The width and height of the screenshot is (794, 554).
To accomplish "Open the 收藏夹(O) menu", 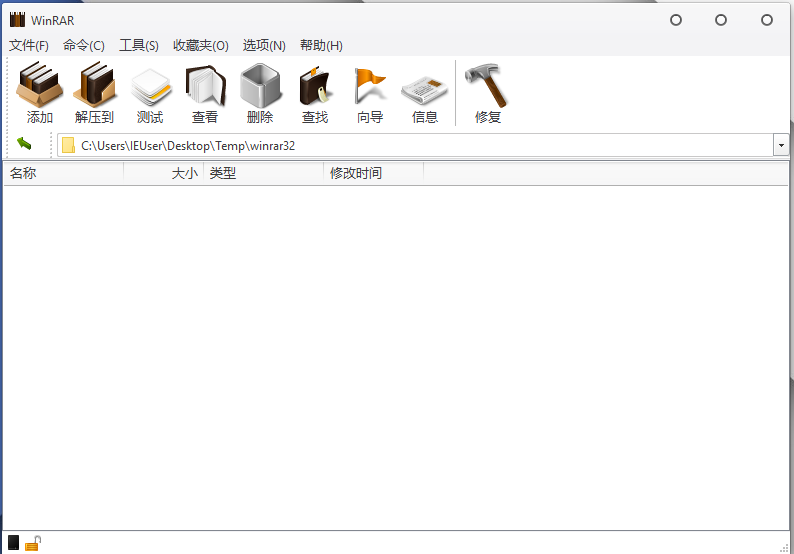I will coord(201,46).
